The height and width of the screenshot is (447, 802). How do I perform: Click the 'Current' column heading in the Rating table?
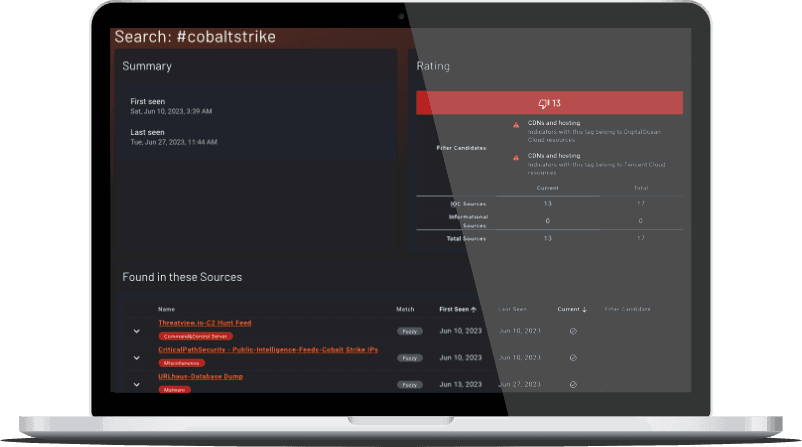pyautogui.click(x=548, y=188)
